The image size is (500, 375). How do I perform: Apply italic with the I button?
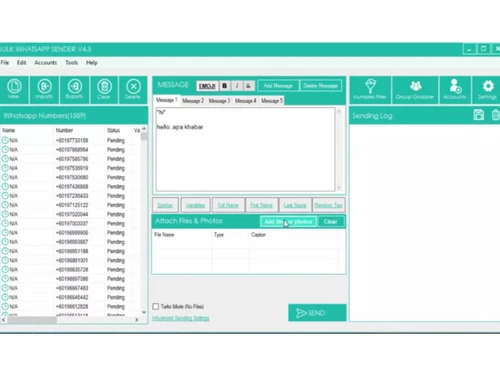[x=237, y=86]
